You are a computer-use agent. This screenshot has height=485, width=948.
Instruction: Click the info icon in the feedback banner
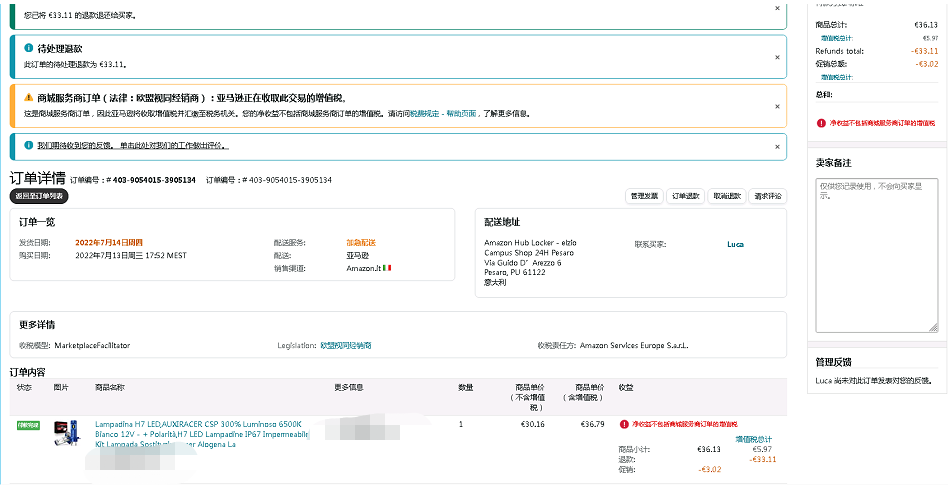click(x=28, y=145)
